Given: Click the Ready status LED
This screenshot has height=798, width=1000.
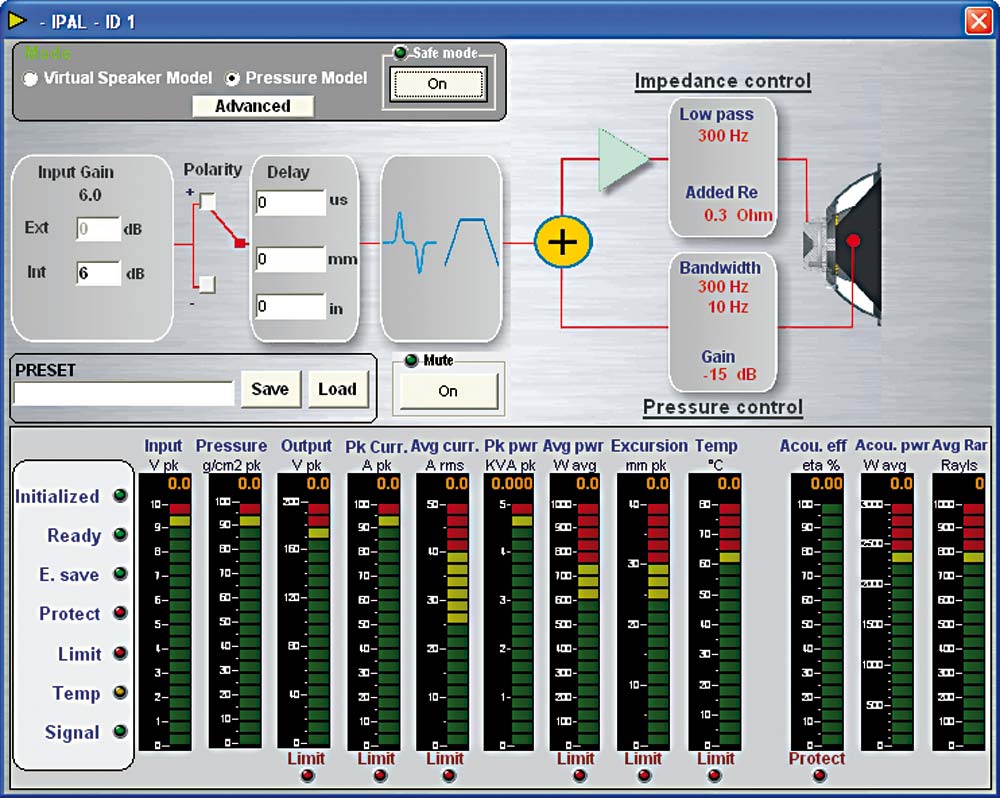Looking at the screenshot, I should [x=120, y=535].
